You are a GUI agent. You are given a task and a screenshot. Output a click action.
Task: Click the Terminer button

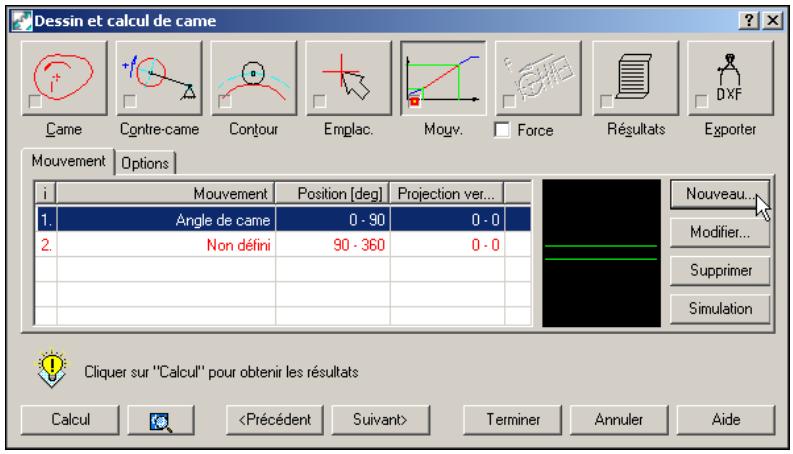(x=513, y=420)
